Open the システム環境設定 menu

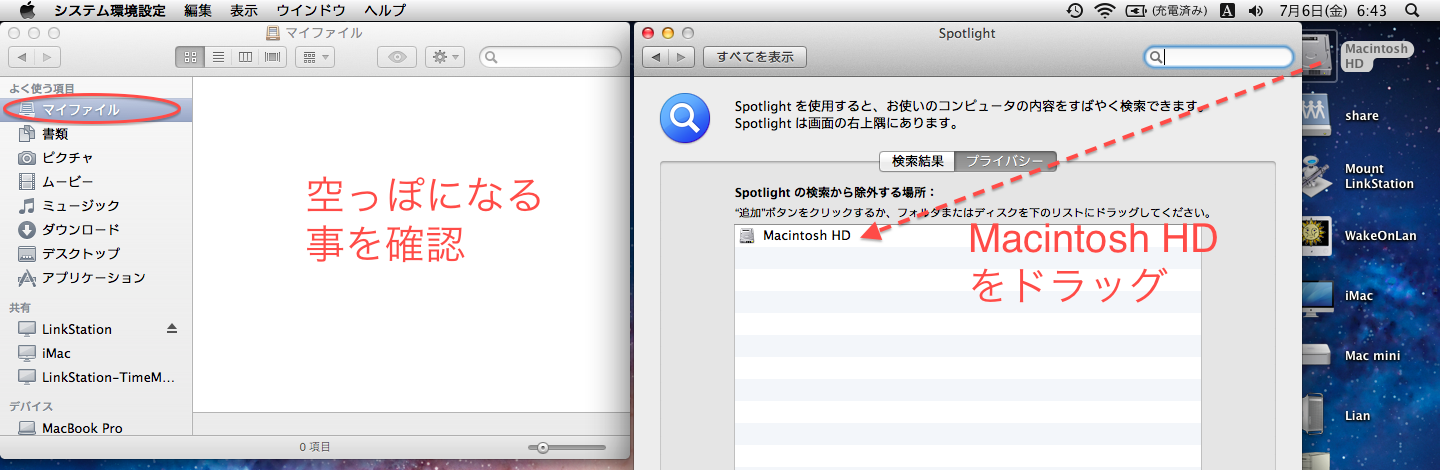110,10
